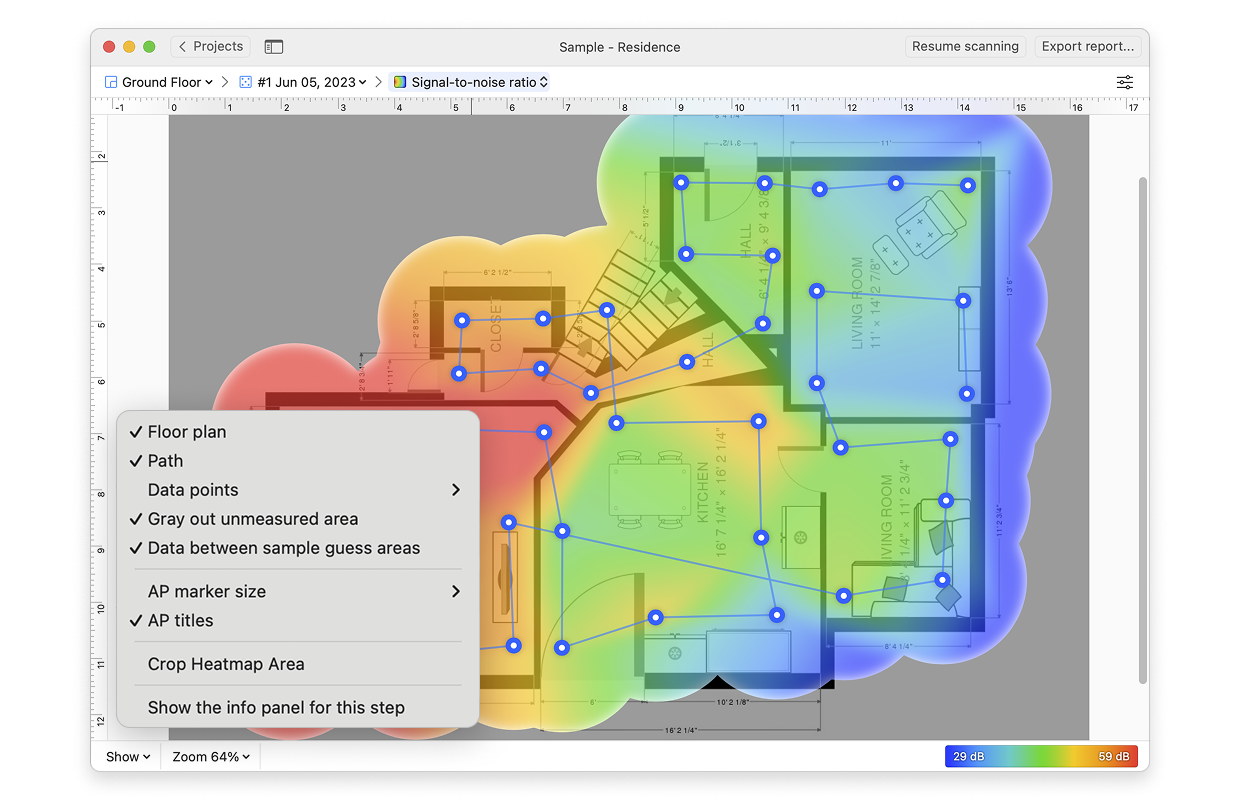Click the 29 dB end of color legend
1240x800 pixels.
point(967,756)
